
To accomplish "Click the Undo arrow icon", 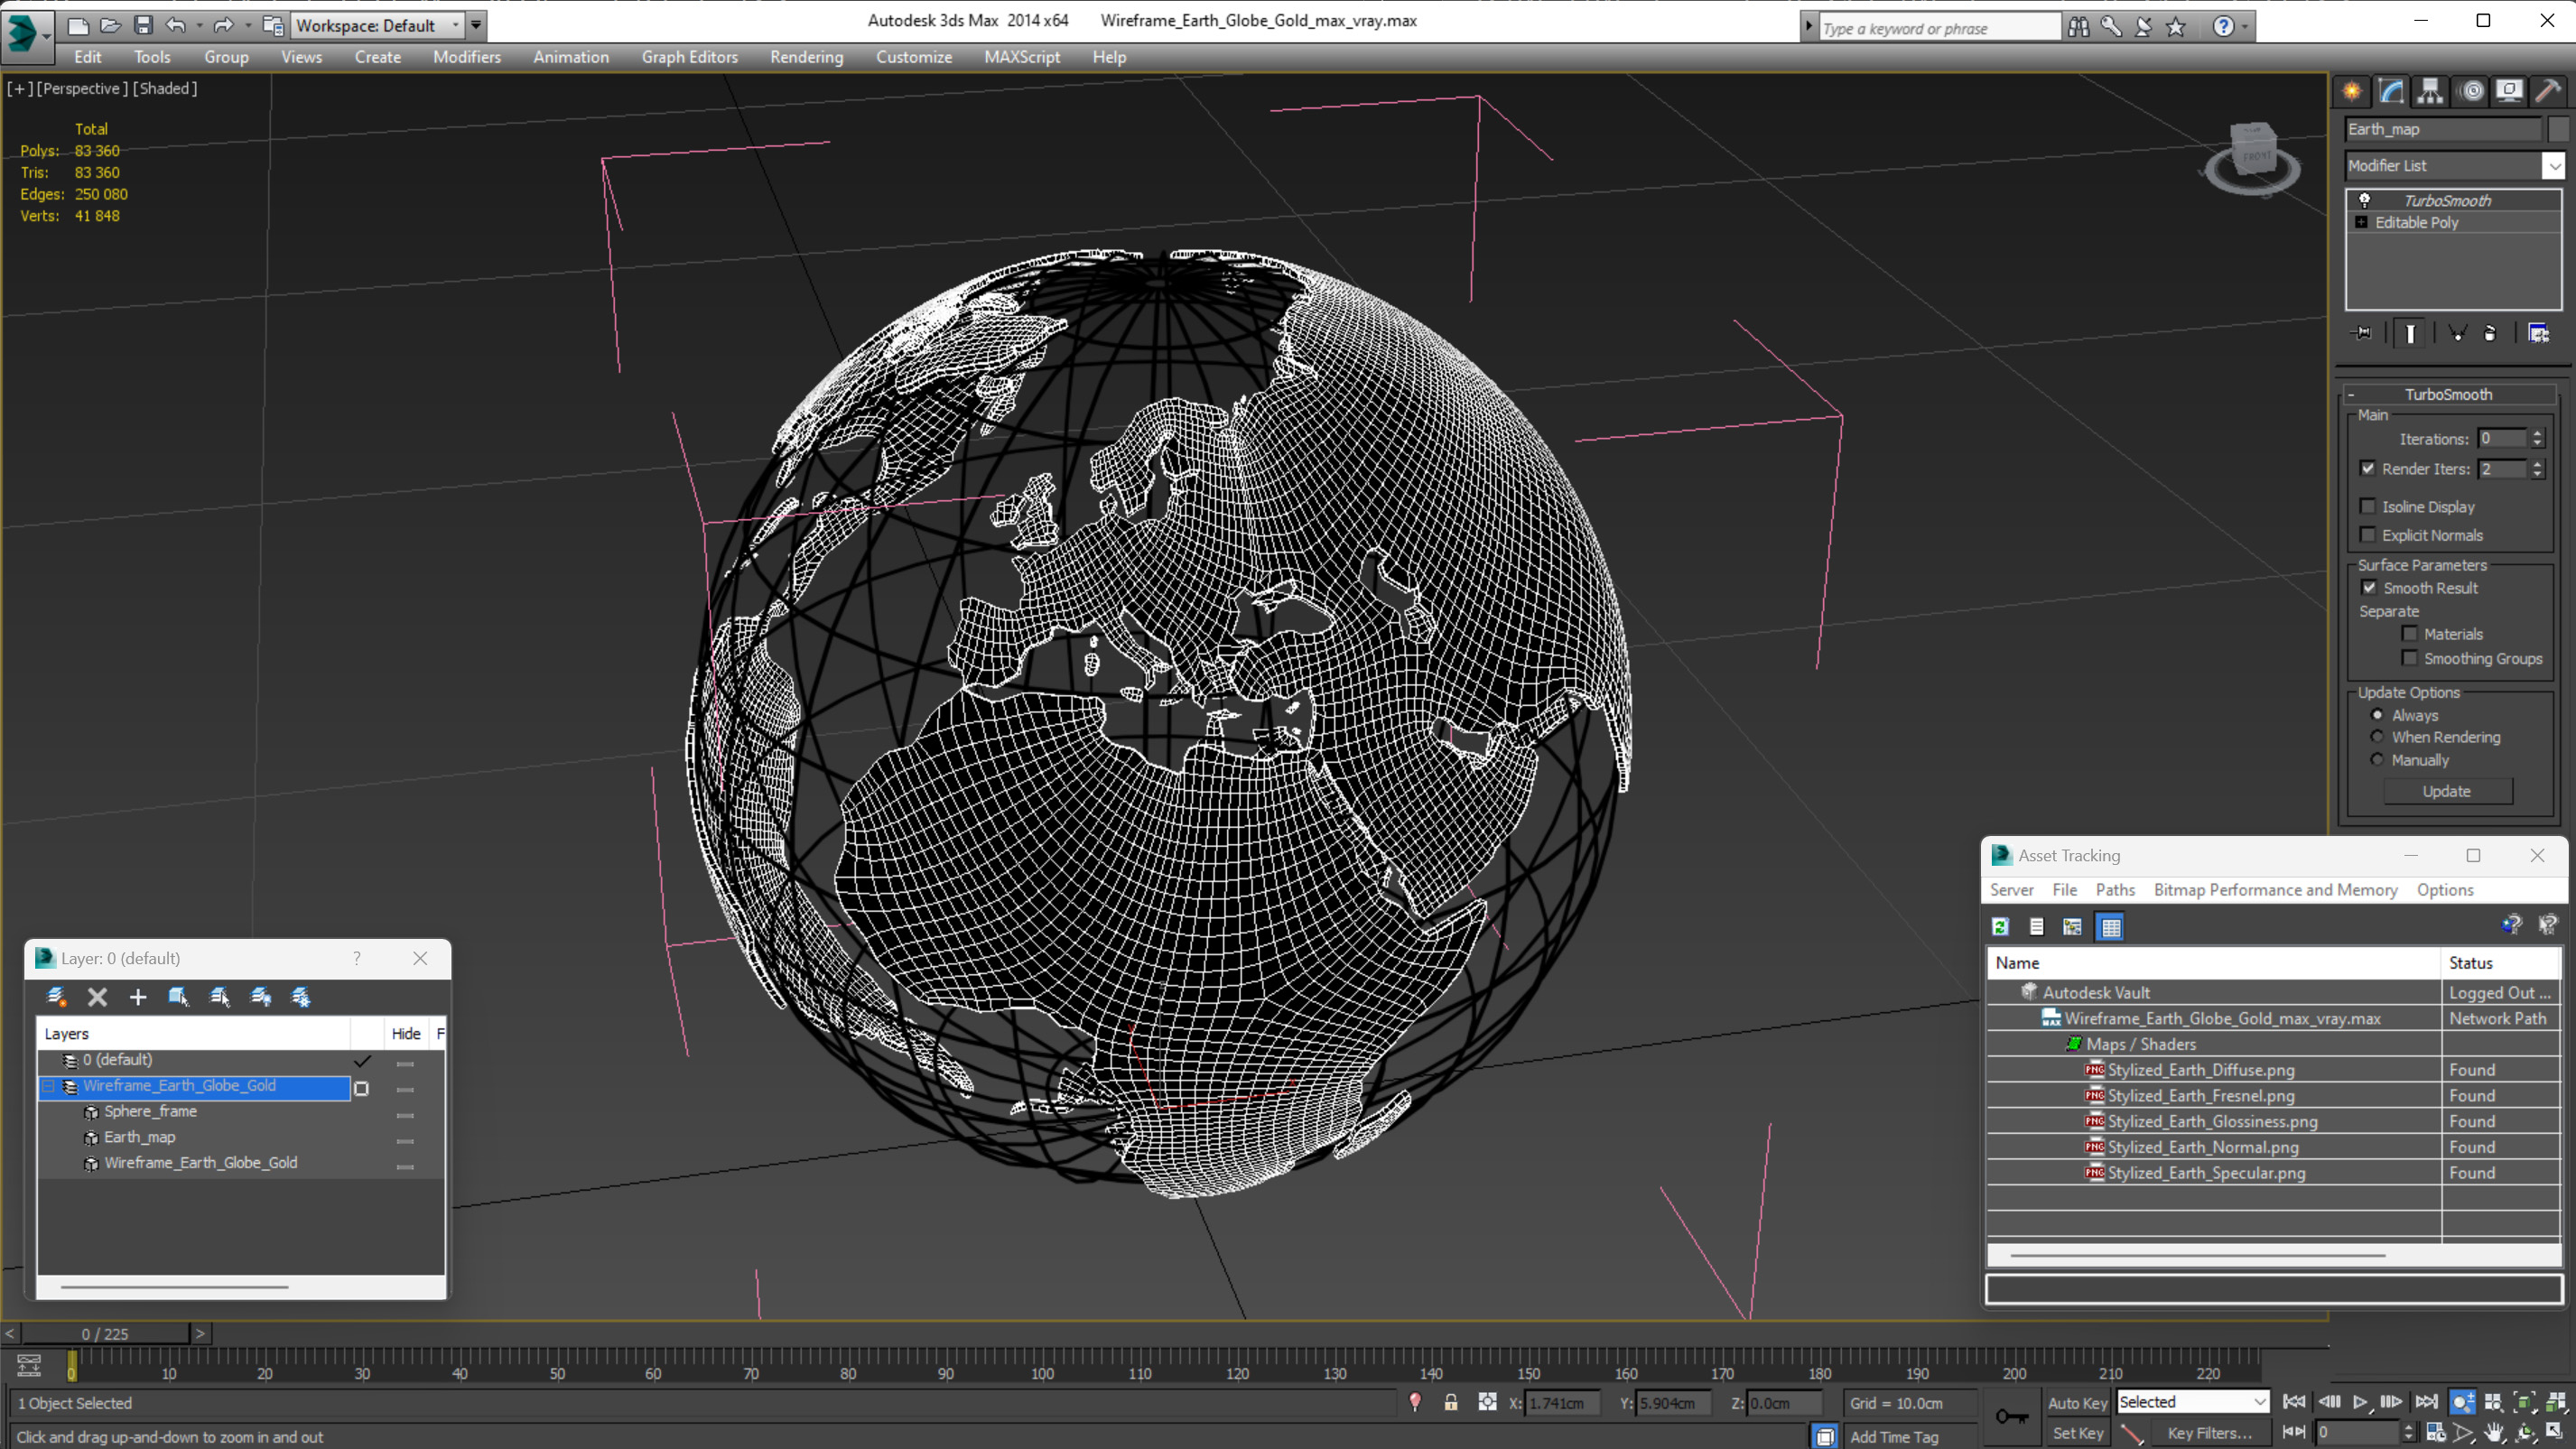I will [x=175, y=25].
